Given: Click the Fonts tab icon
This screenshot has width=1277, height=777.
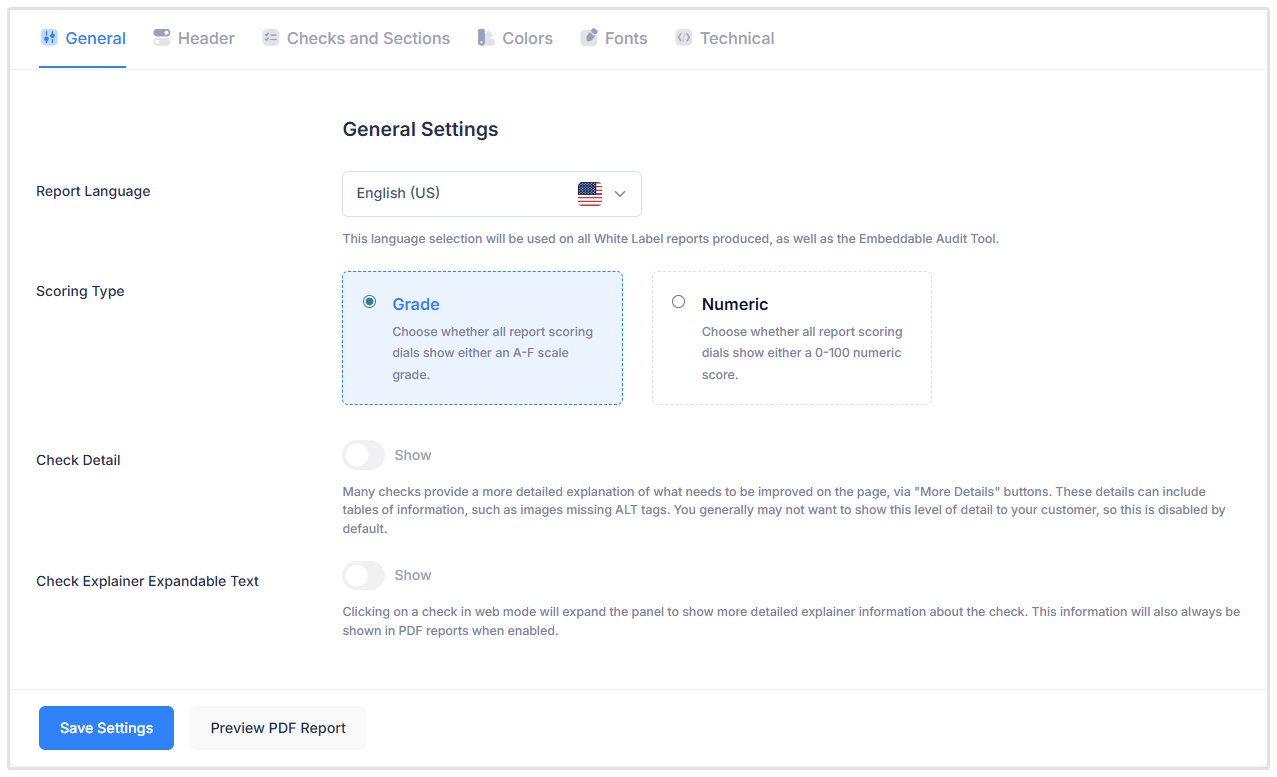Looking at the screenshot, I should point(588,38).
